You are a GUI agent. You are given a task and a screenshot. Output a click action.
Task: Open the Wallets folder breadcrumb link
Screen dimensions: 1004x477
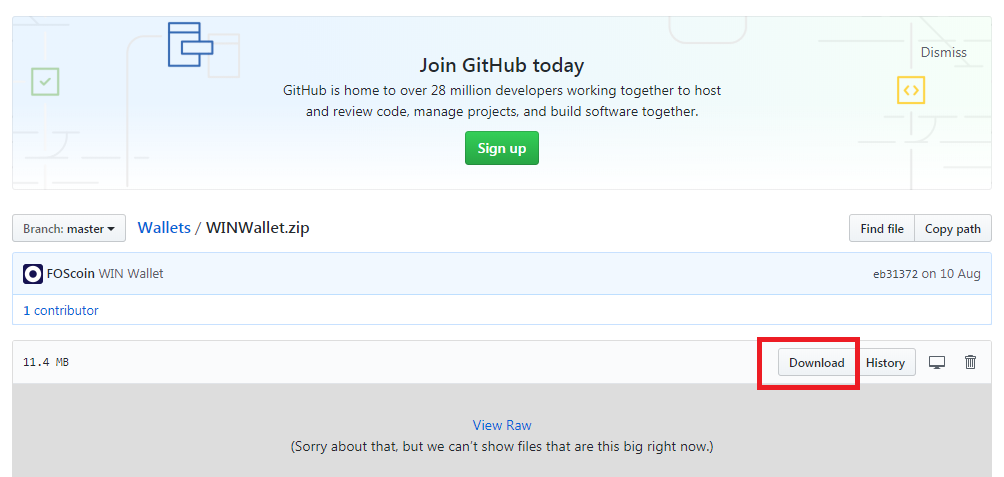pyautogui.click(x=164, y=227)
